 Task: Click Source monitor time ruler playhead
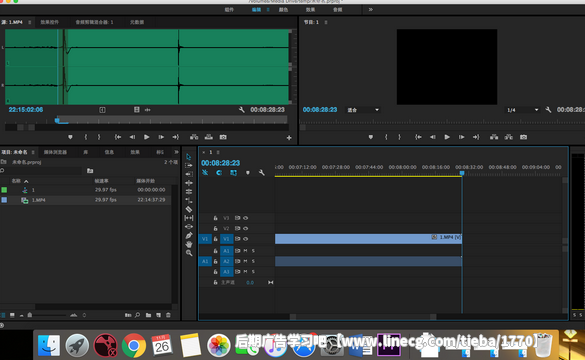(57, 120)
